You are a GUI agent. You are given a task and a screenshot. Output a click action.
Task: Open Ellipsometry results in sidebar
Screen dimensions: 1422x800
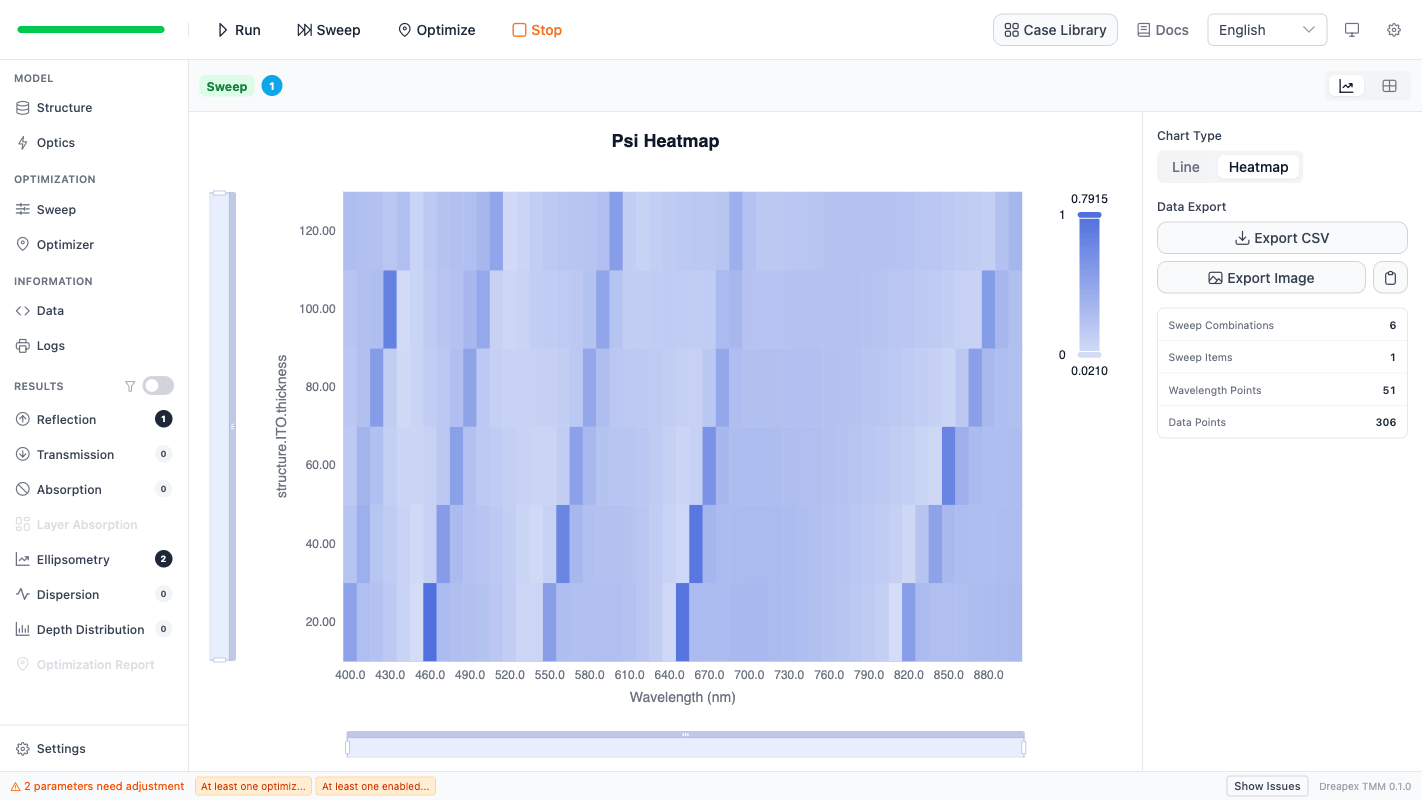point(73,560)
